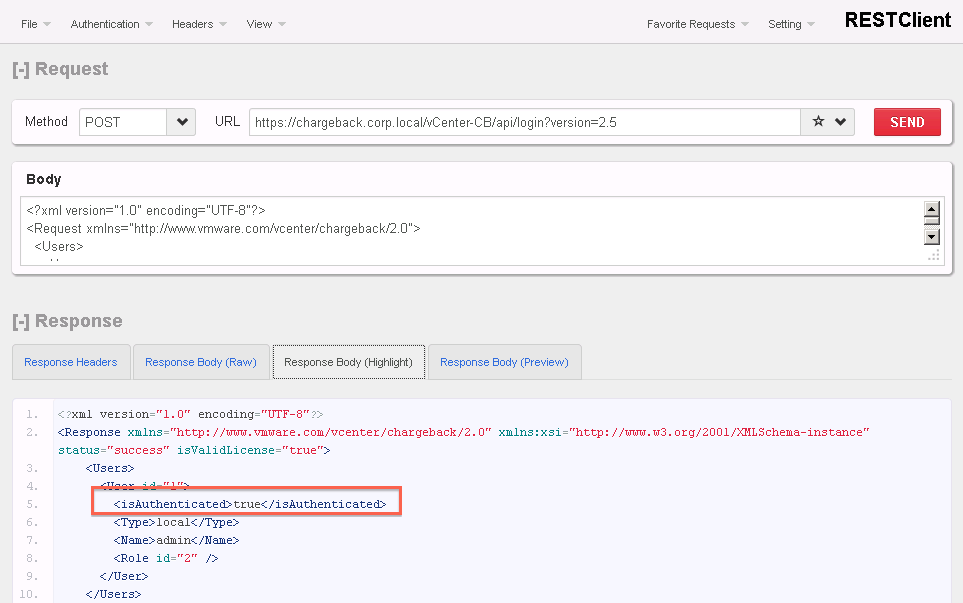Switch to Response Body (Preview) tab
The width and height of the screenshot is (963, 603).
pyautogui.click(x=504, y=362)
